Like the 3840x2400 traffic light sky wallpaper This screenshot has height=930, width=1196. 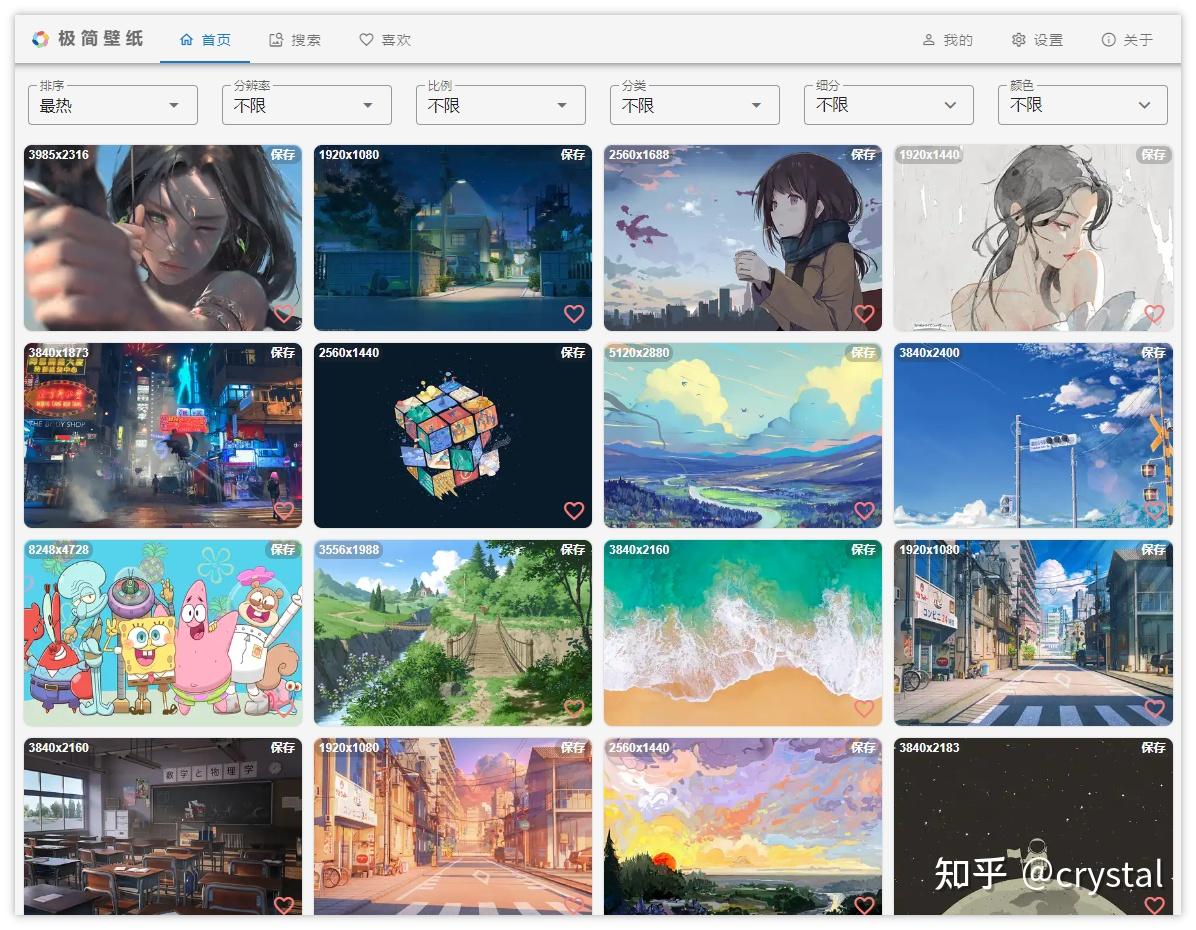(x=1154, y=510)
